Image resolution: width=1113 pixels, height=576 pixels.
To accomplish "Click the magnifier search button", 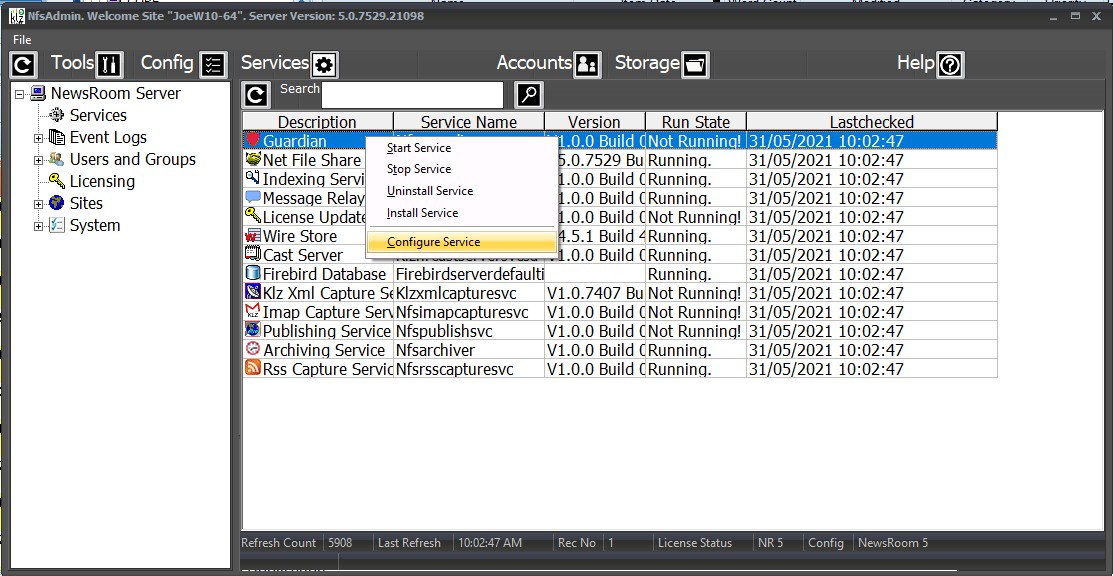I will 529,94.
